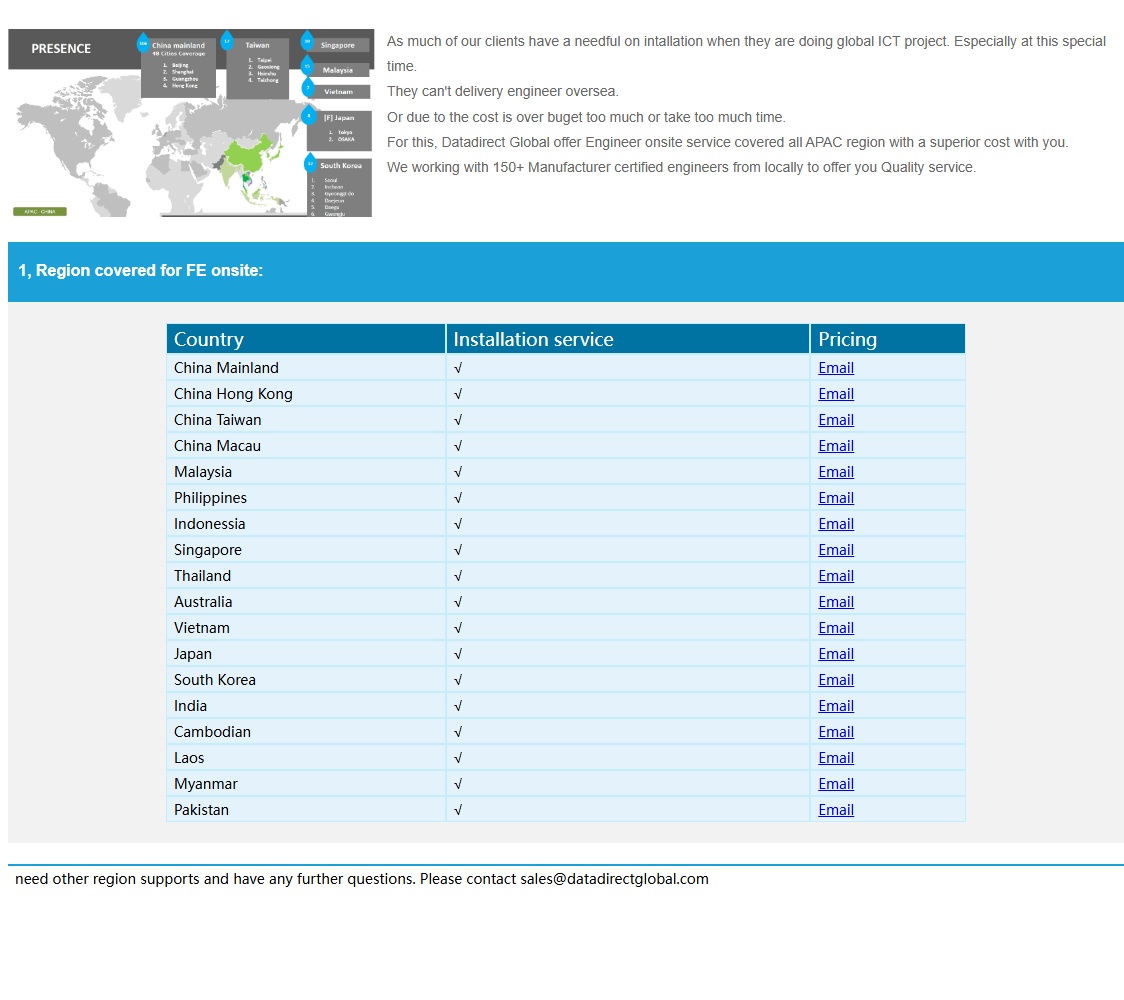Click the China Taiwan Email link
This screenshot has height=1000, width=1124.
tap(836, 419)
